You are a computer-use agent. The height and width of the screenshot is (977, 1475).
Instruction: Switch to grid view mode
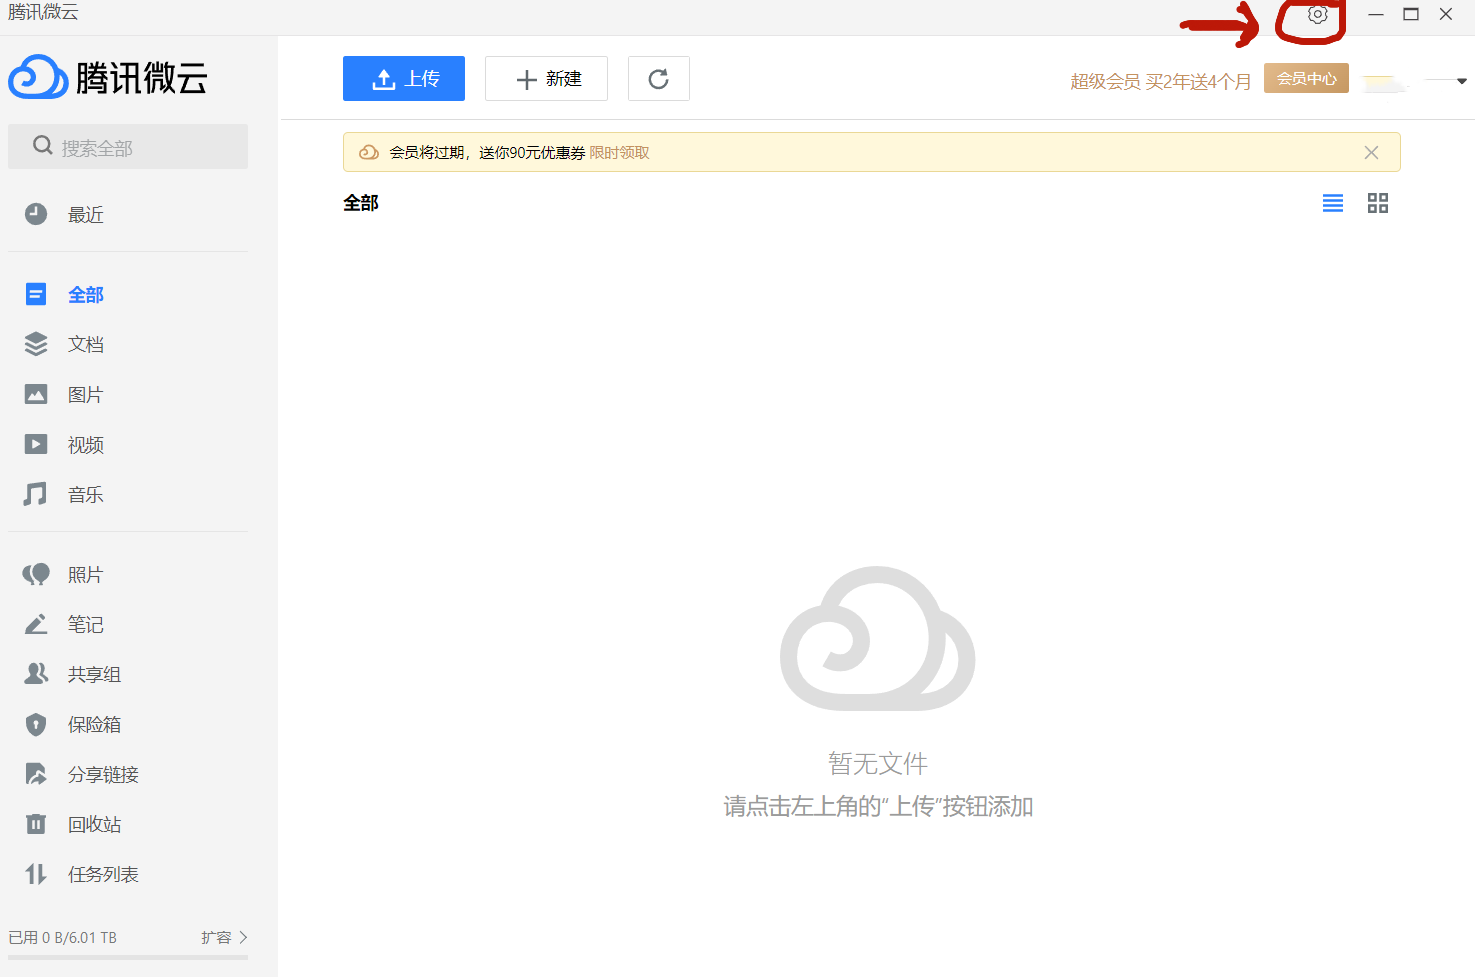pos(1377,203)
